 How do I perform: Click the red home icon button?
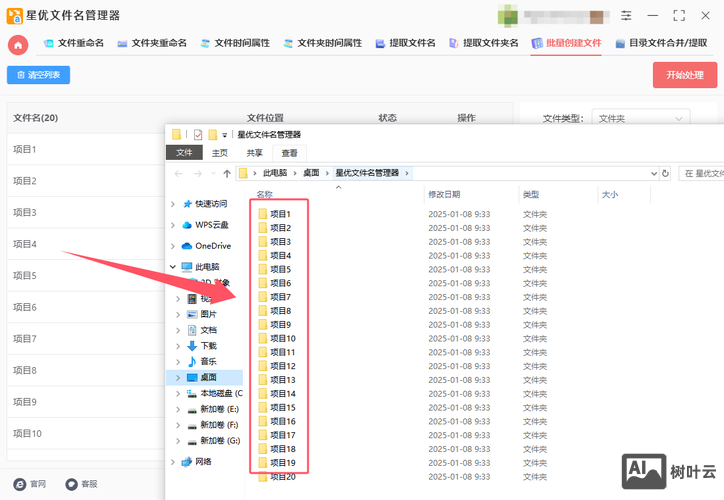18,45
